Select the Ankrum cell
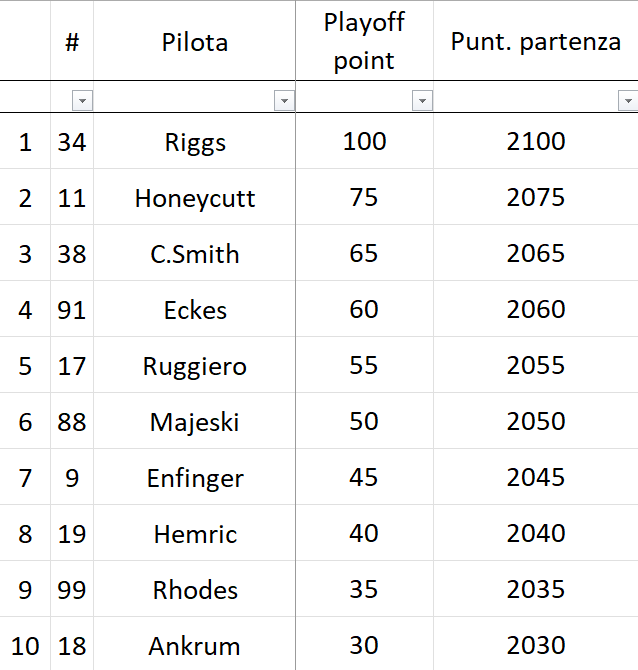This screenshot has height=670, width=638. pos(194,644)
